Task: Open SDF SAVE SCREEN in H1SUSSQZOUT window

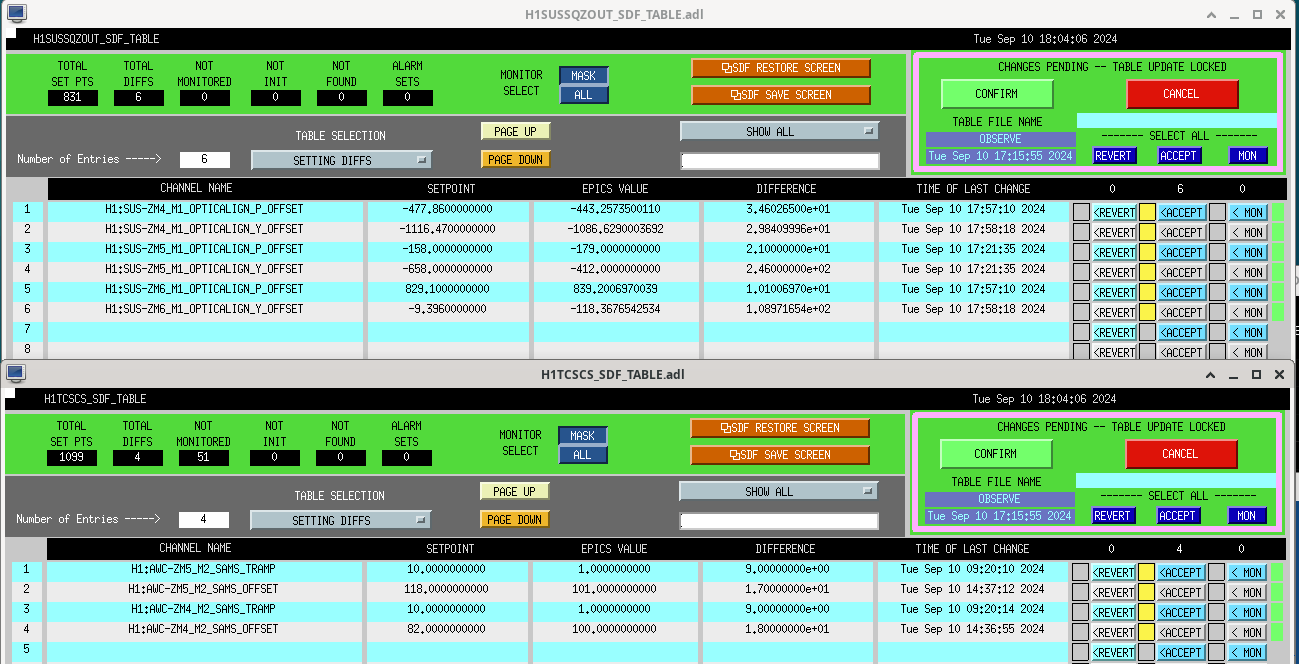Action: 781,95
